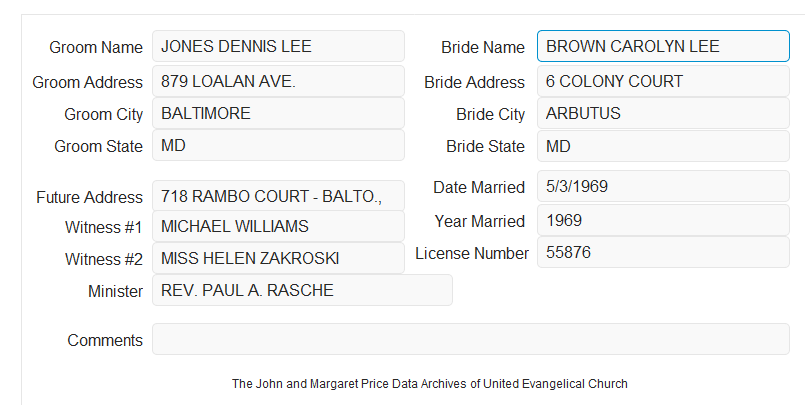Viewport: 805px width, 405px height.
Task: Click the Witness #2 field MISS HELEN ZAKROSKI
Action: (x=278, y=258)
